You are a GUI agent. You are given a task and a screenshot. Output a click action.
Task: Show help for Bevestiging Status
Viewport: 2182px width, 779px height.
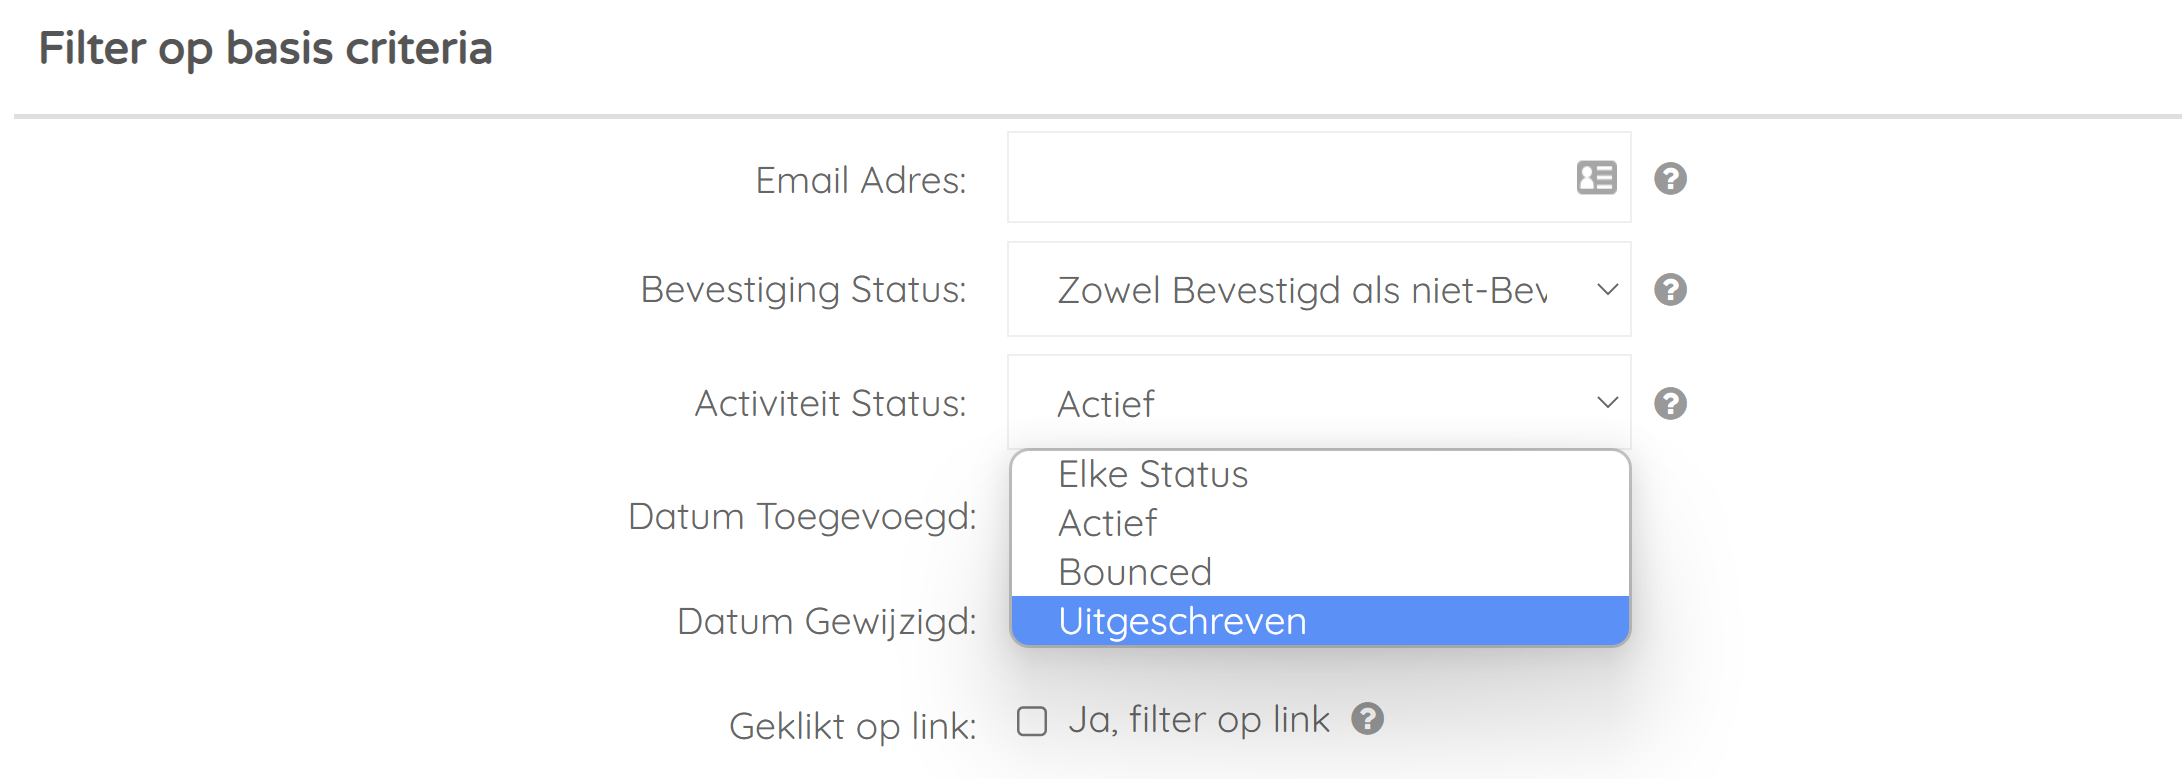coord(1670,290)
